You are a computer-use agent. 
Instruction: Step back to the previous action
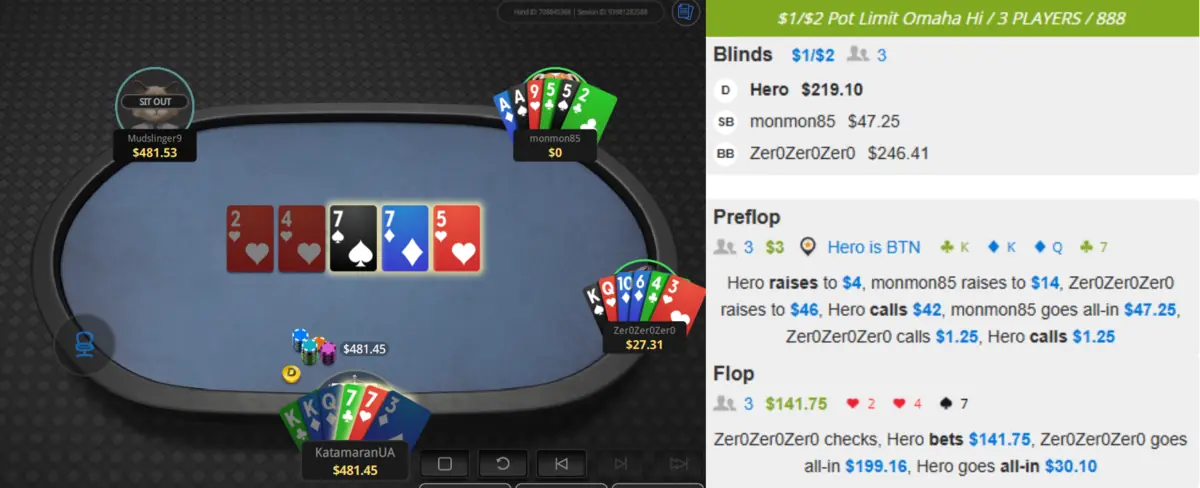pos(561,464)
